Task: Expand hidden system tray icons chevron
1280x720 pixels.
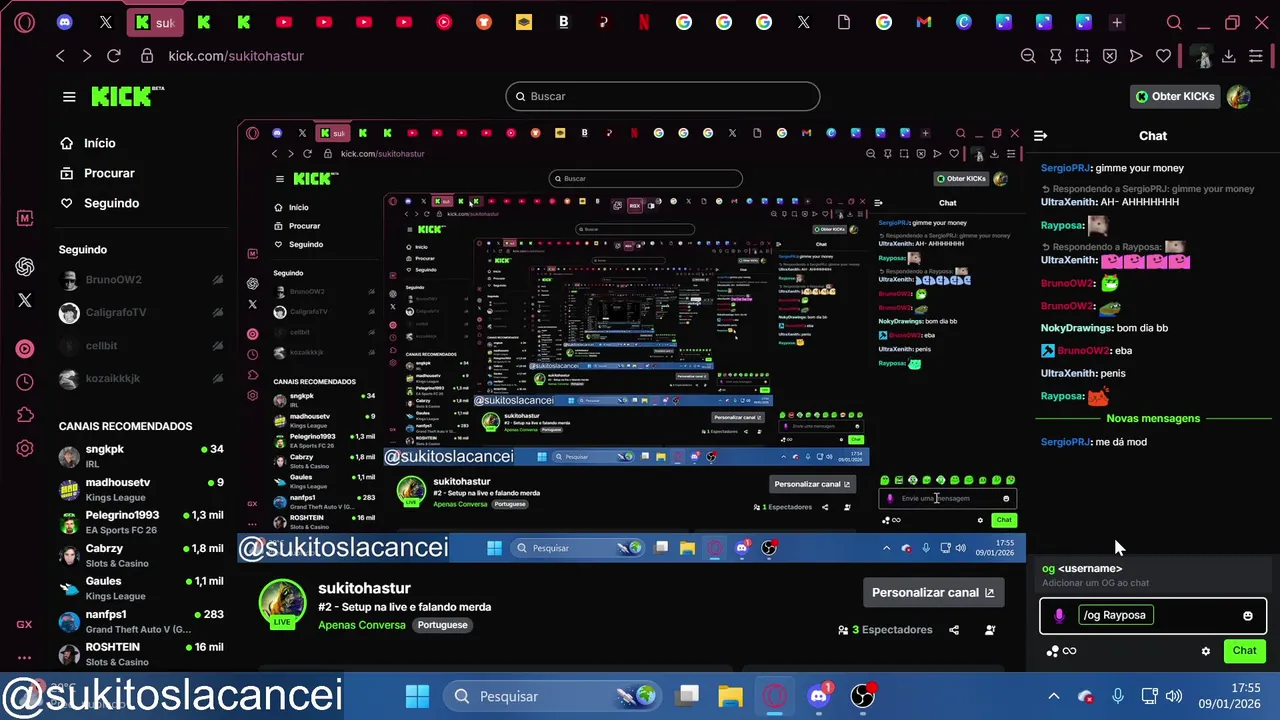Action: pos(1053,696)
